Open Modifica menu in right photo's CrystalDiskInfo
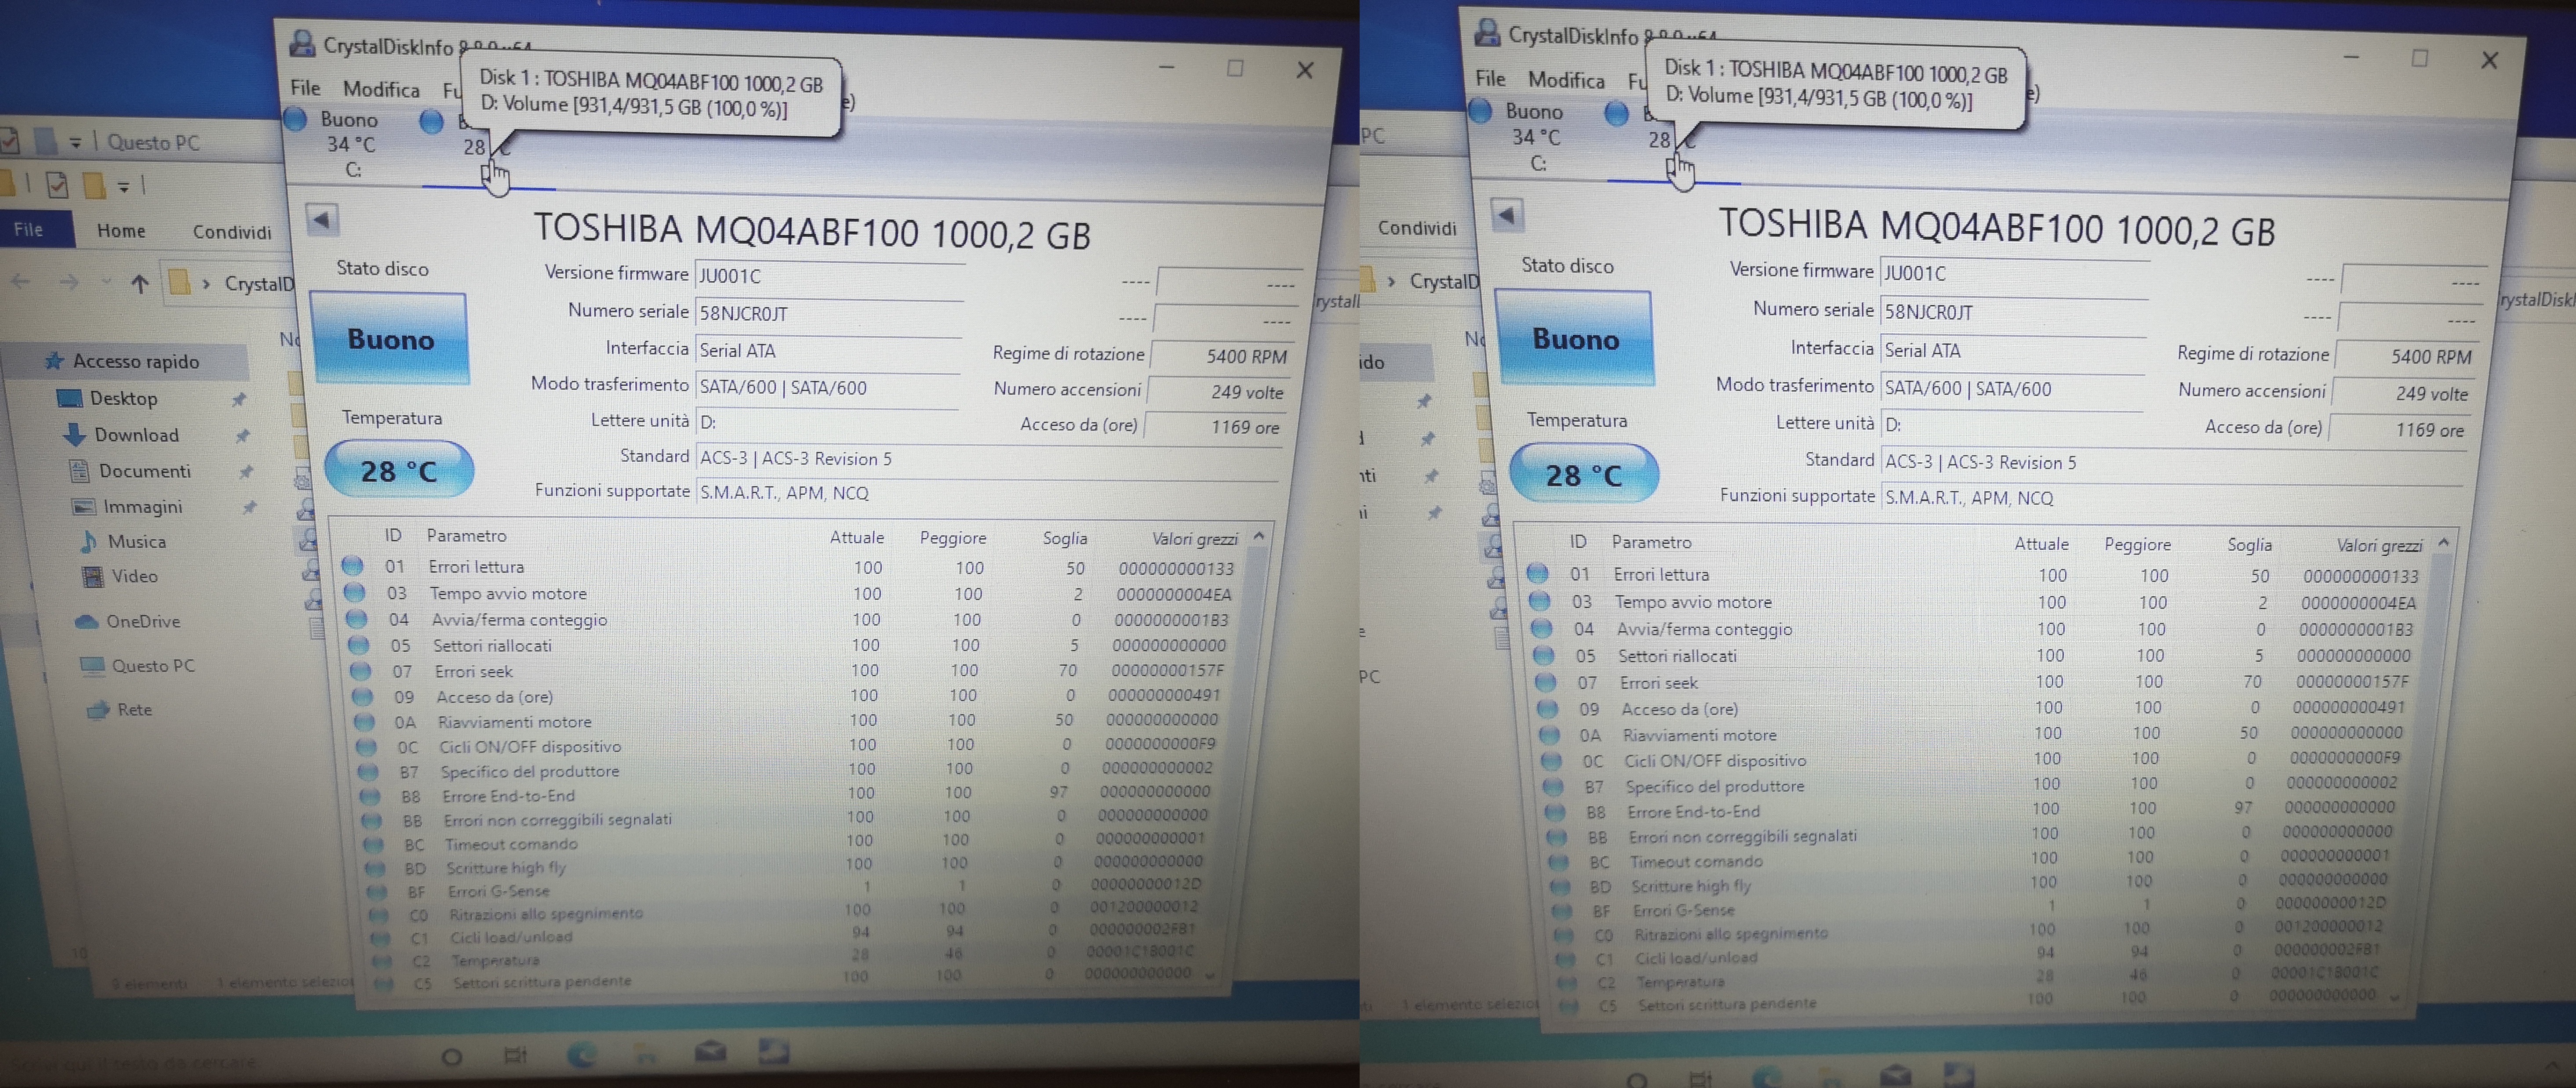This screenshot has height=1088, width=2576. 1566,80
